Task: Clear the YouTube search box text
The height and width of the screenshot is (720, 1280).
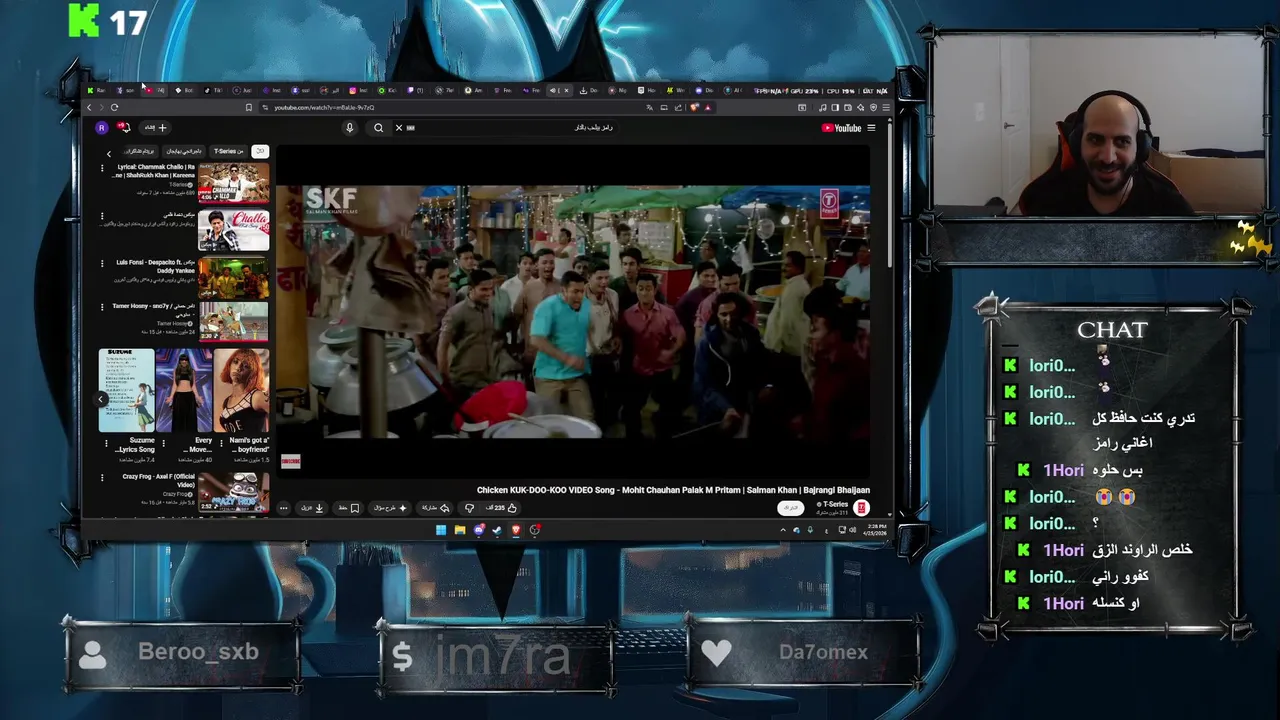Action: [x=398, y=128]
